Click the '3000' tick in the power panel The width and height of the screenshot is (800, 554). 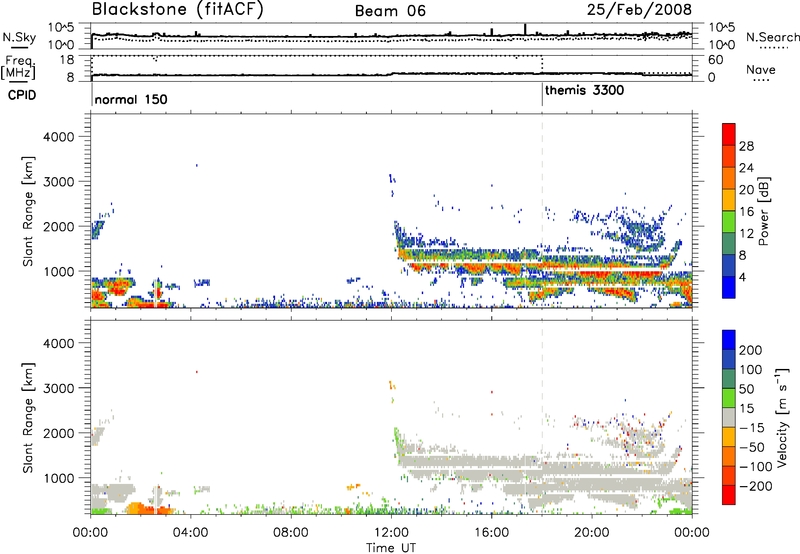tap(59, 182)
